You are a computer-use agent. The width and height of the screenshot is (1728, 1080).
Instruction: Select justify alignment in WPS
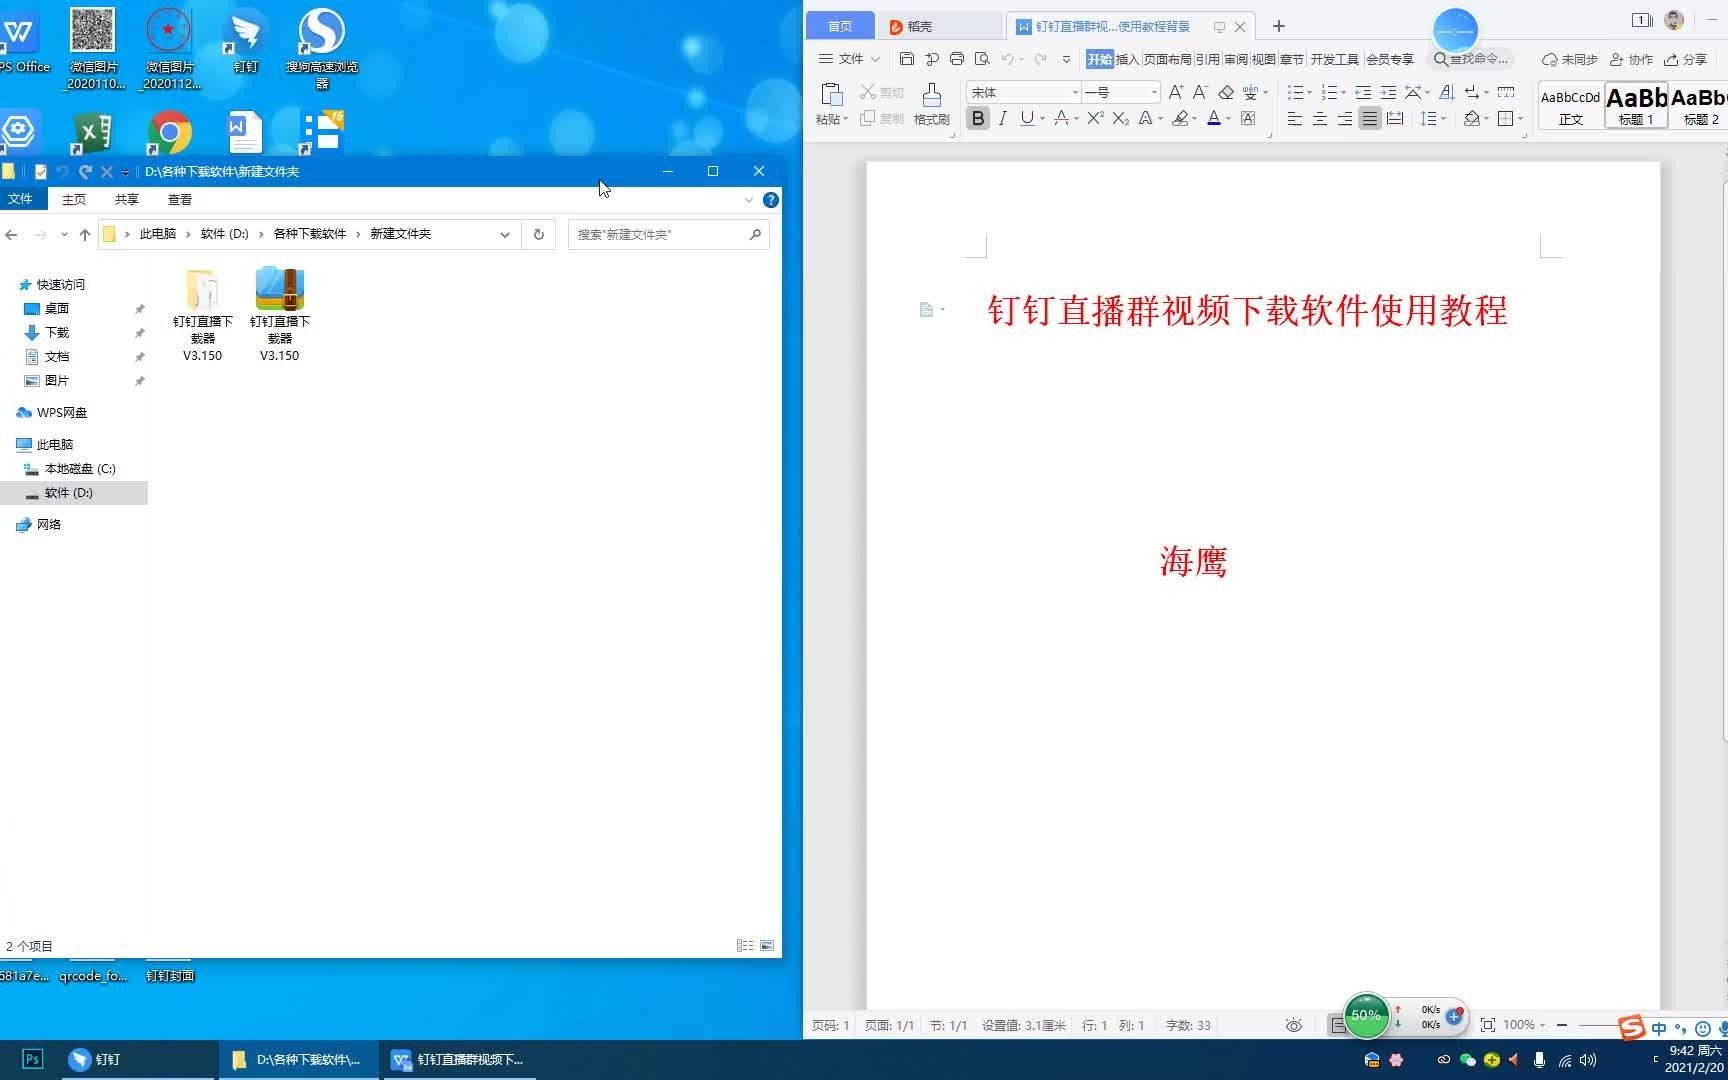1370,119
